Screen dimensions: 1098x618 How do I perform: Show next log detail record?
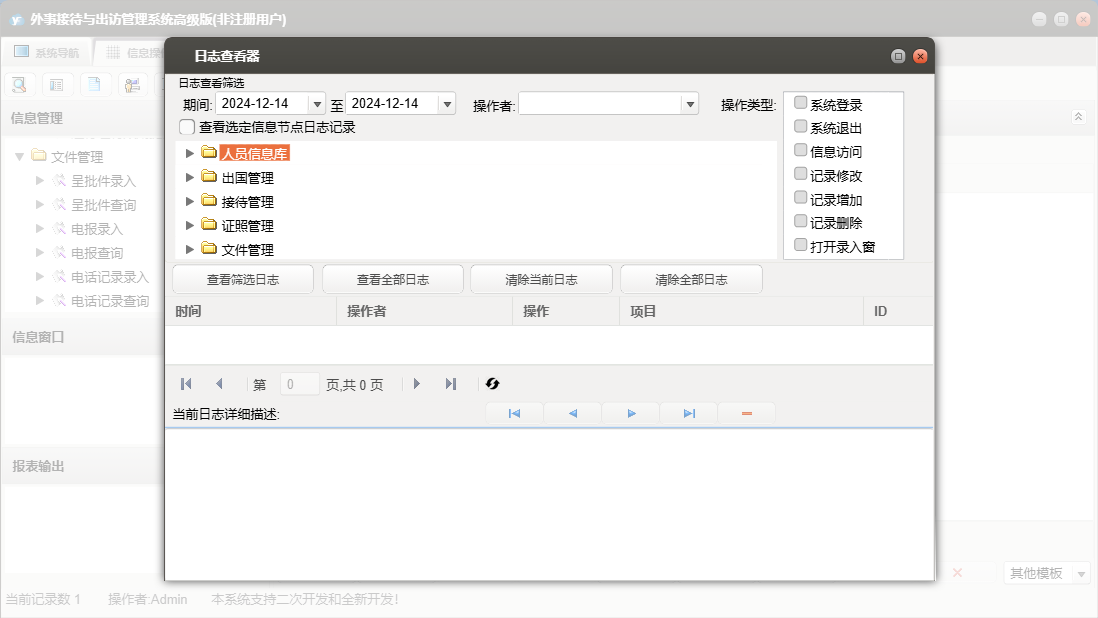(x=631, y=413)
